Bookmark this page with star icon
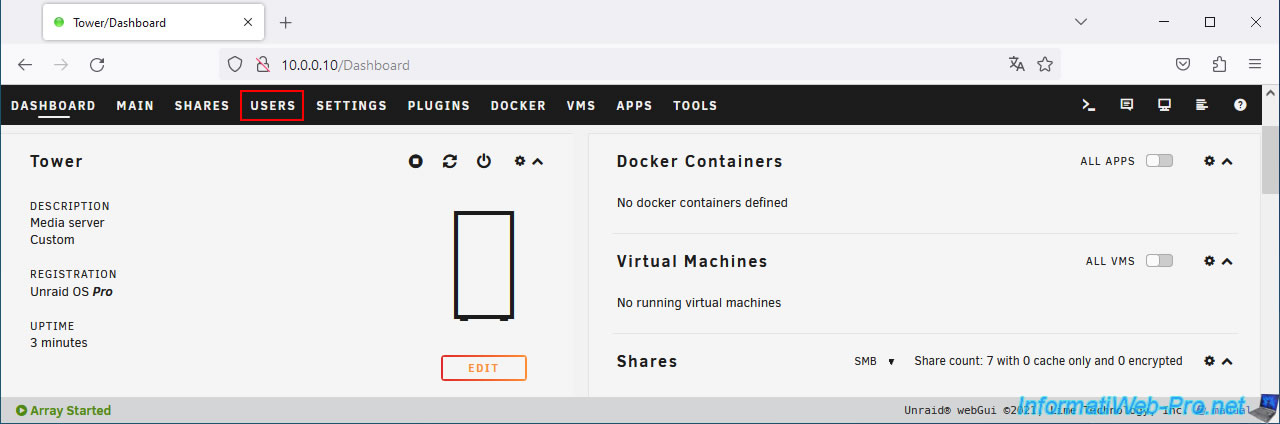 [1045, 65]
